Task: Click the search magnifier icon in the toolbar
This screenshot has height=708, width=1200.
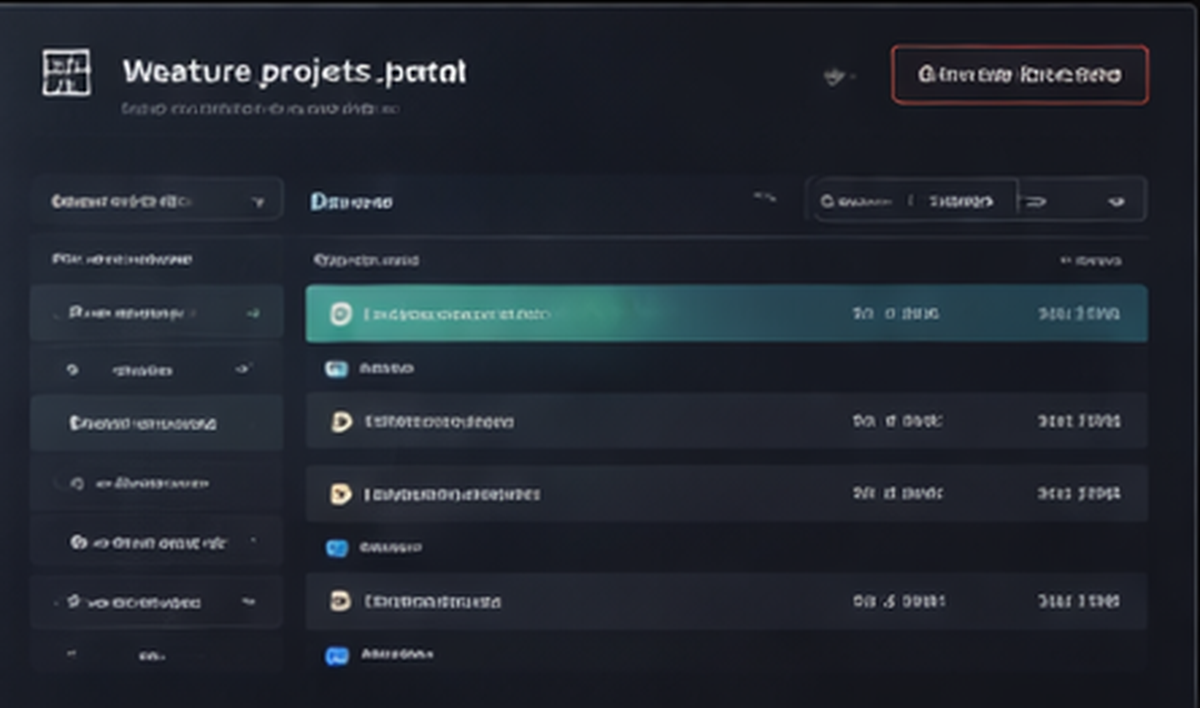Action: click(x=827, y=199)
